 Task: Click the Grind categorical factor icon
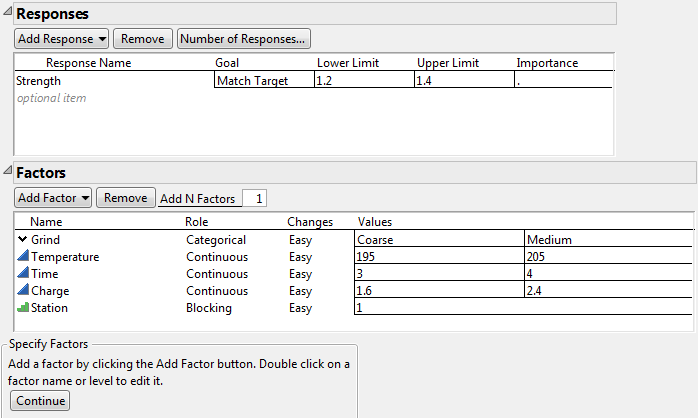click(23, 240)
